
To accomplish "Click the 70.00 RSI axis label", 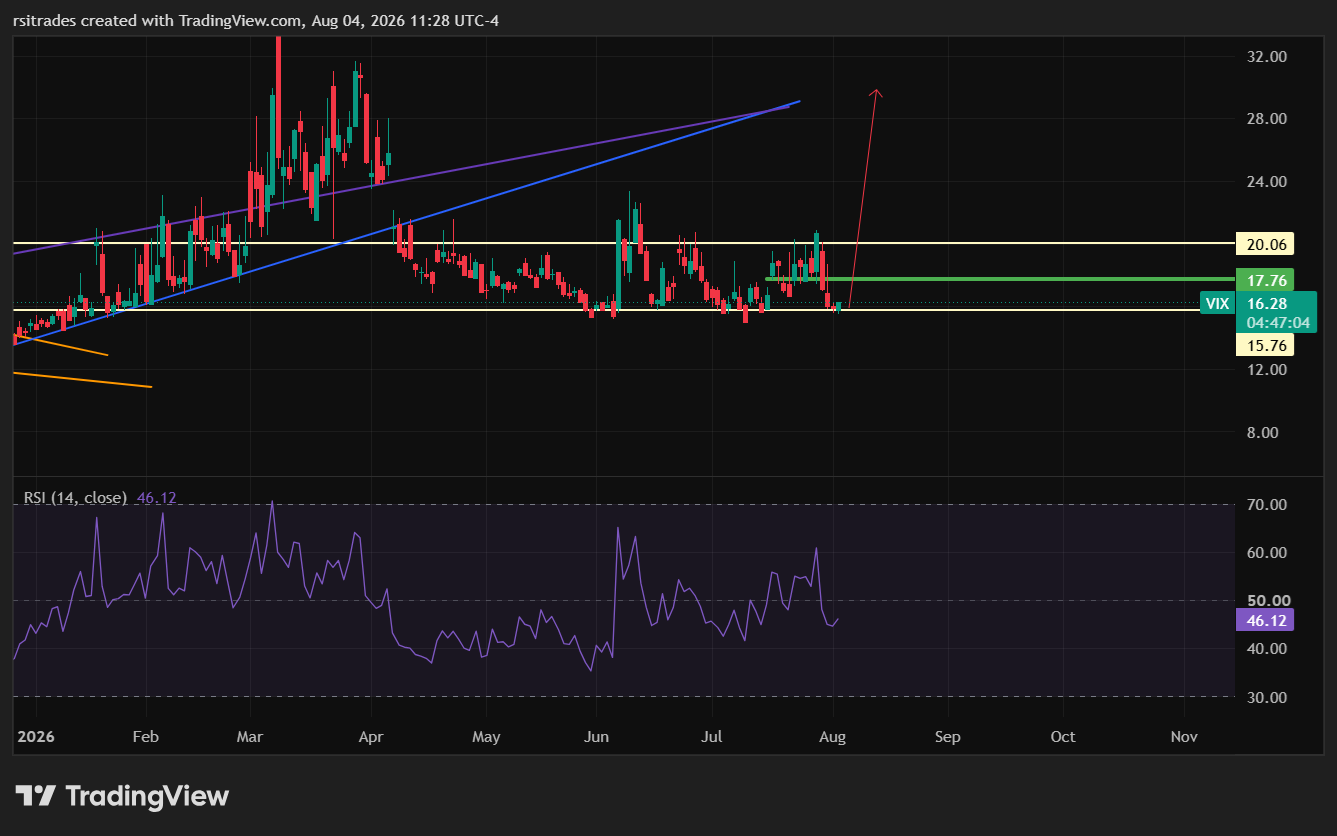I will click(1265, 505).
